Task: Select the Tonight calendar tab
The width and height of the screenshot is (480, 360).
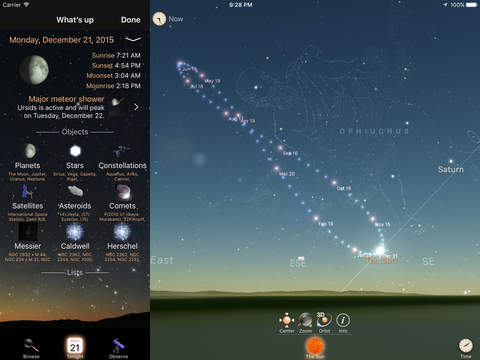Action: coord(75,348)
